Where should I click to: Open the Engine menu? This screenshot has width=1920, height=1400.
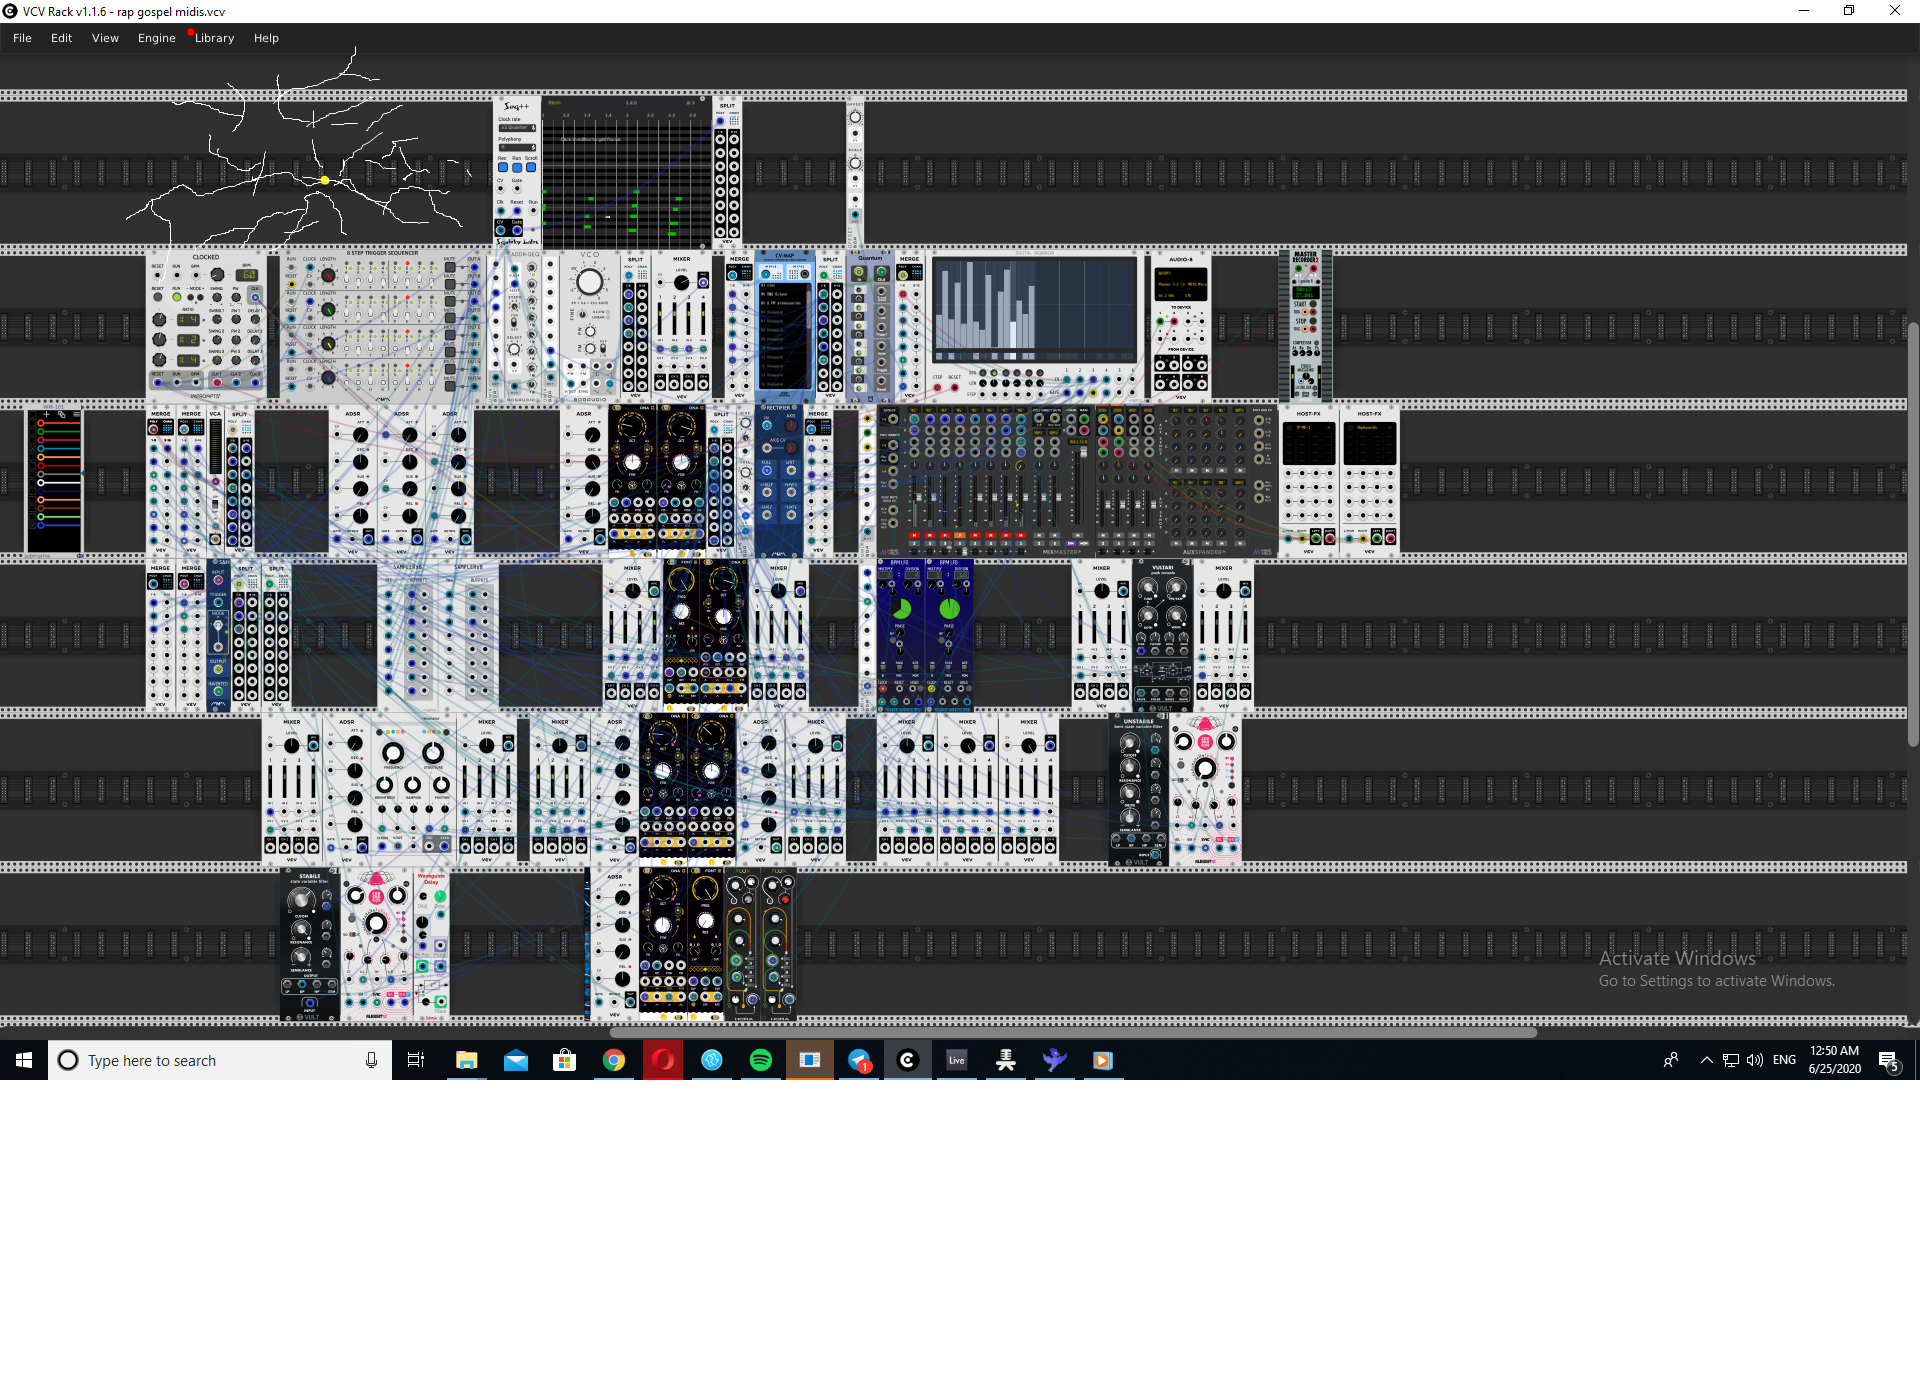click(x=157, y=38)
